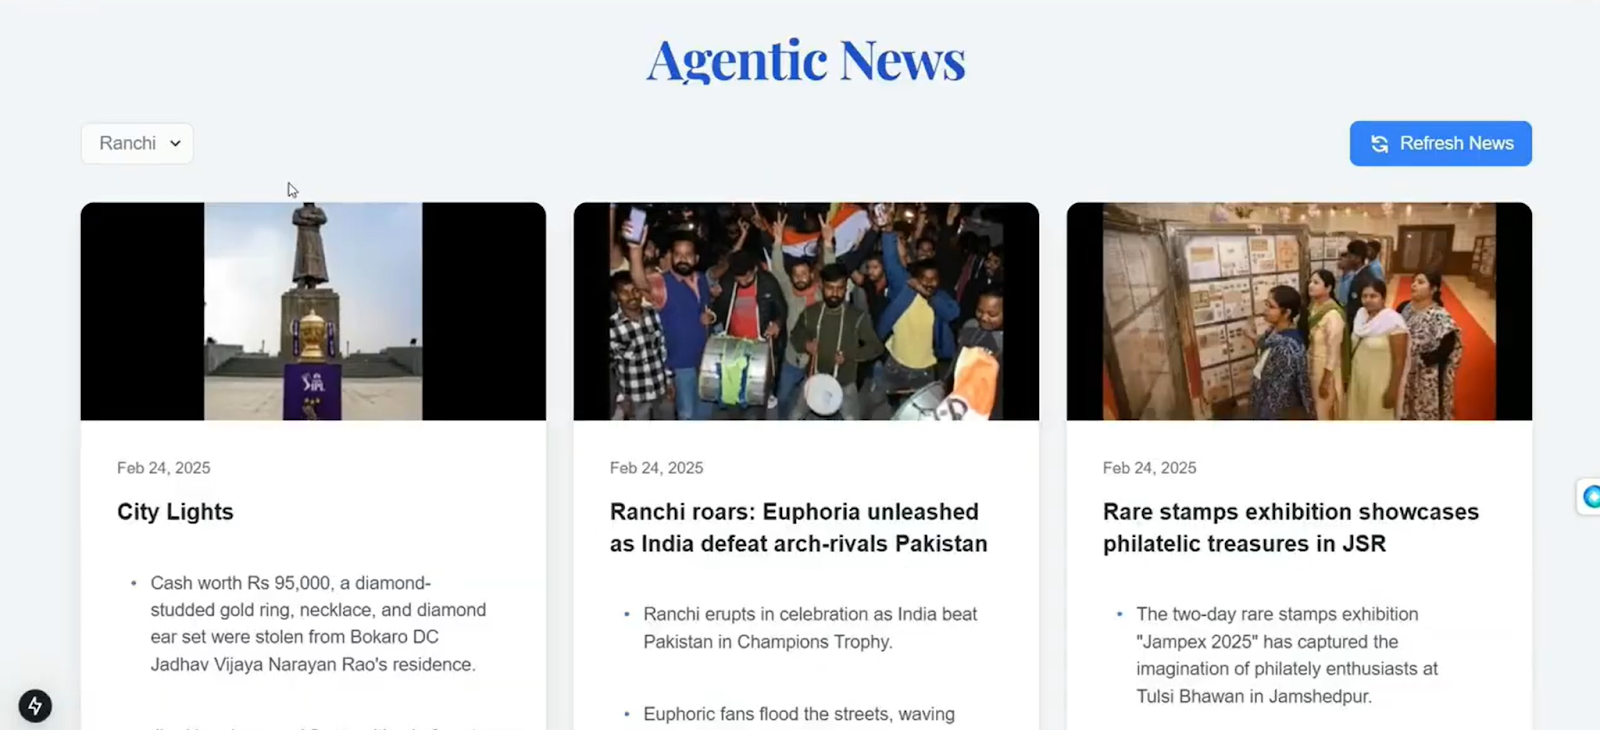Open the Rare stamps exhibition headline
The height and width of the screenshot is (730, 1600).
click(1291, 527)
